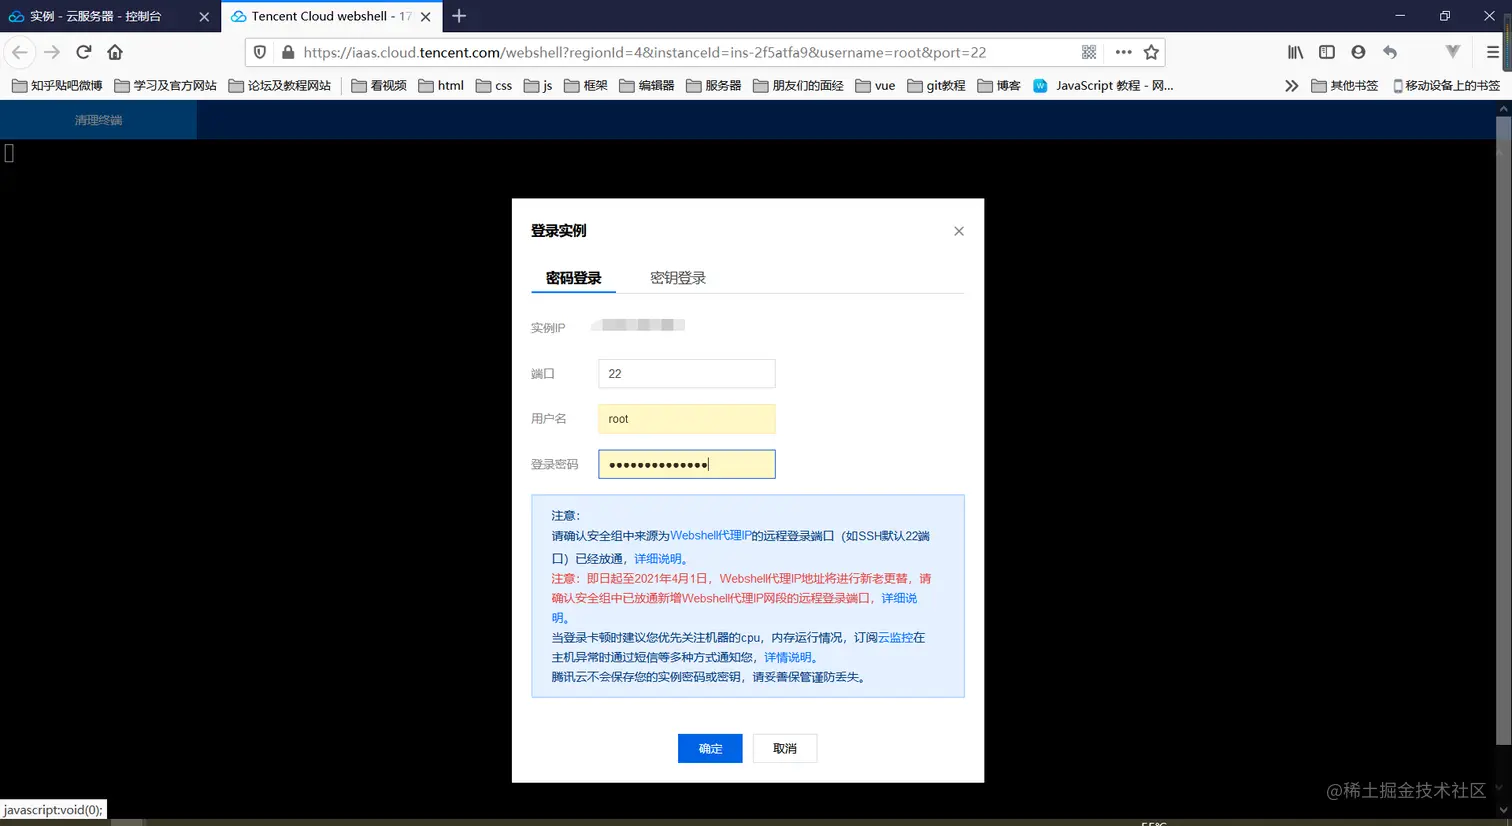Open the vue bookmark folder
1512x826 pixels.
tap(876, 86)
